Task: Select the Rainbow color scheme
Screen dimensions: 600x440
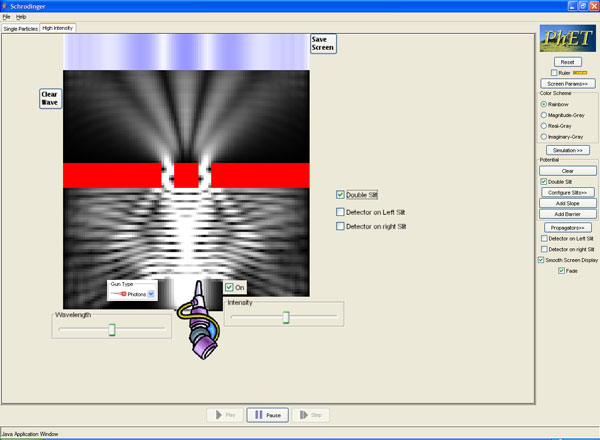Action: (x=543, y=104)
